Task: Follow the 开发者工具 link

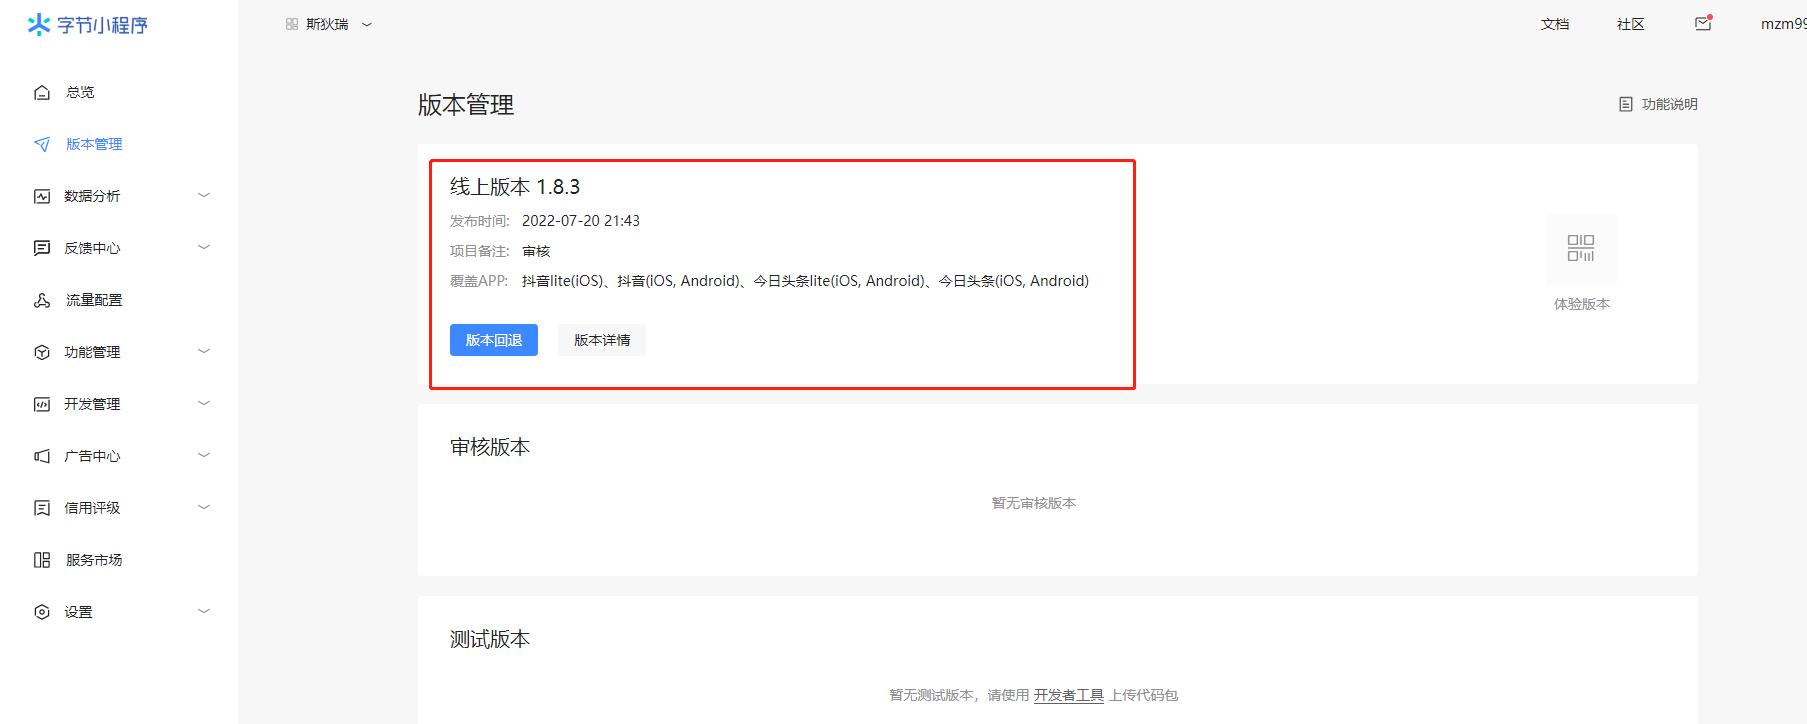Action: (x=1068, y=695)
